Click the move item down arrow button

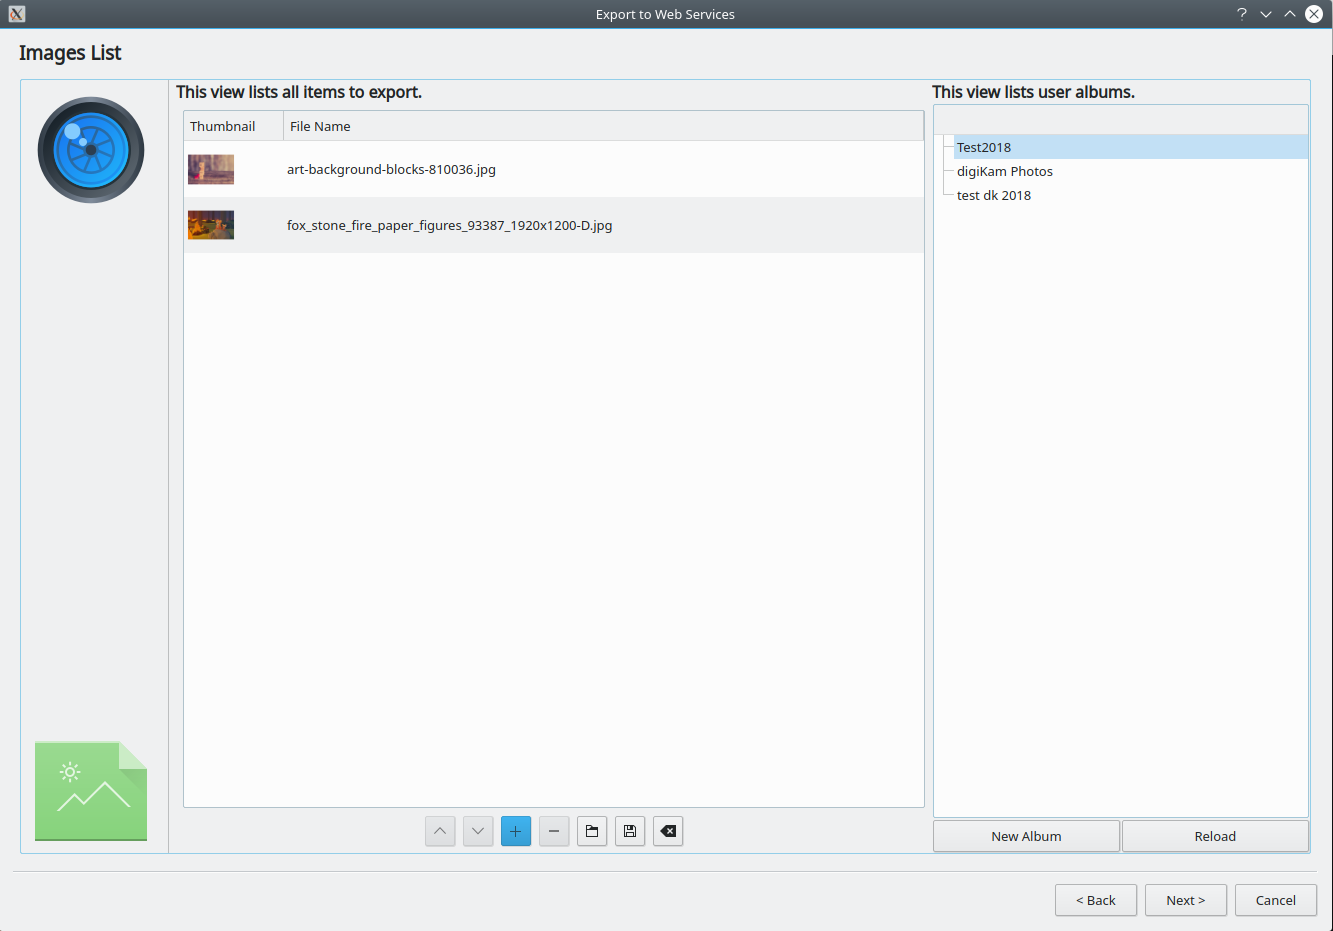(478, 831)
